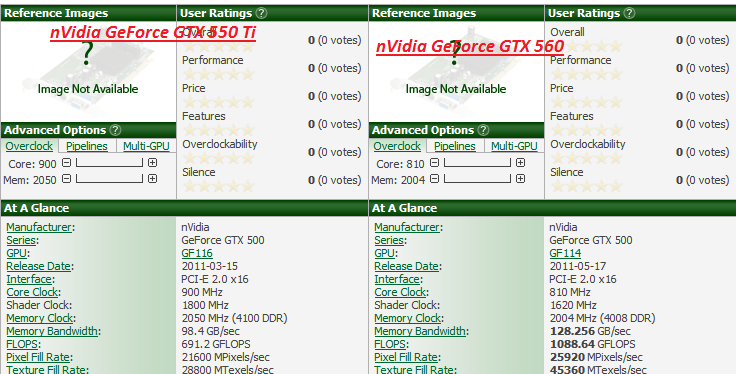Click the value '2050 MHz (4100 DDR)'
The width and height of the screenshot is (736, 374).
[x=234, y=318]
